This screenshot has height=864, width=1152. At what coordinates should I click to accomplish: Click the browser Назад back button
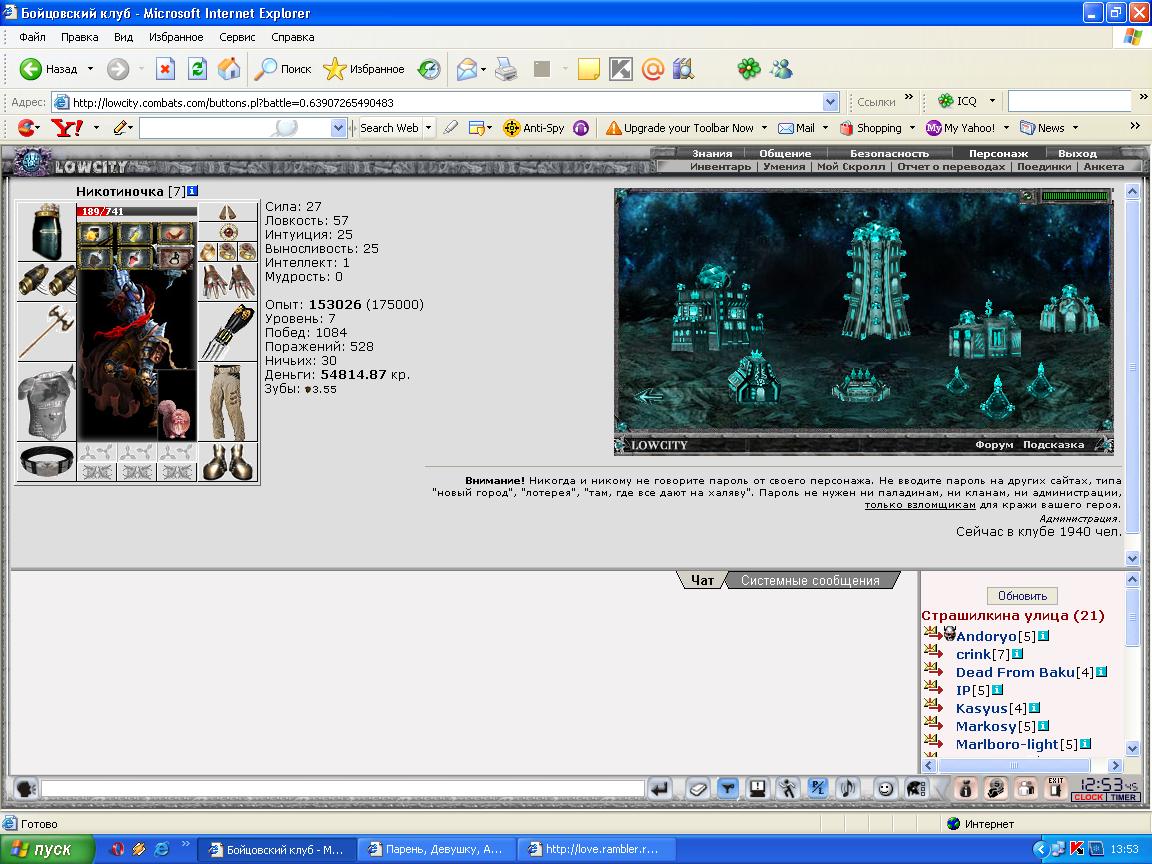[x=48, y=69]
